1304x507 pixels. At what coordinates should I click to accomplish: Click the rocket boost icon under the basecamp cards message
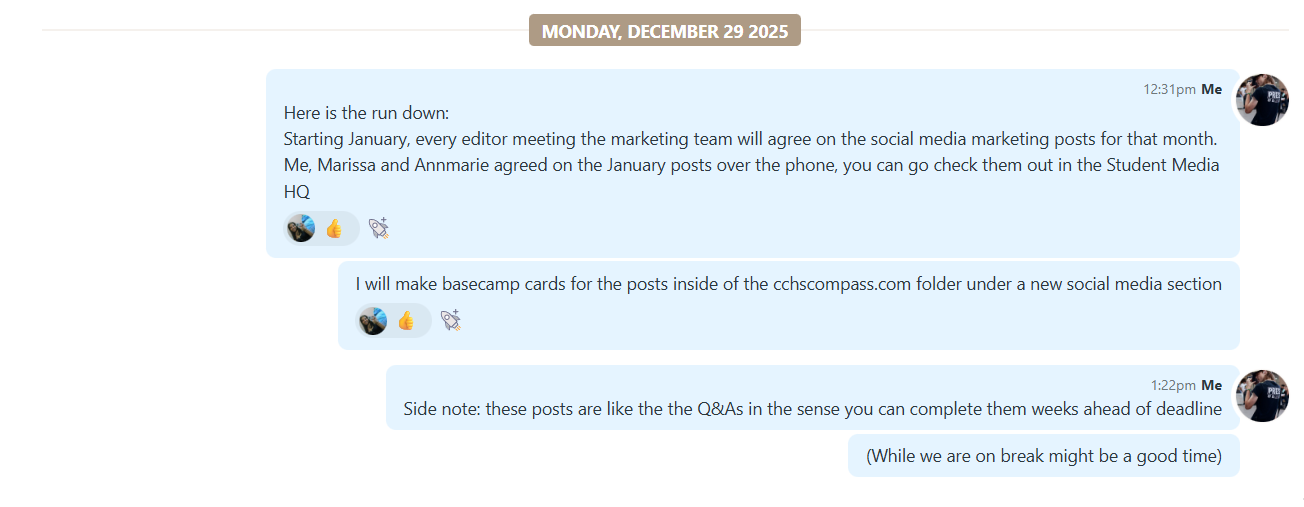[450, 320]
